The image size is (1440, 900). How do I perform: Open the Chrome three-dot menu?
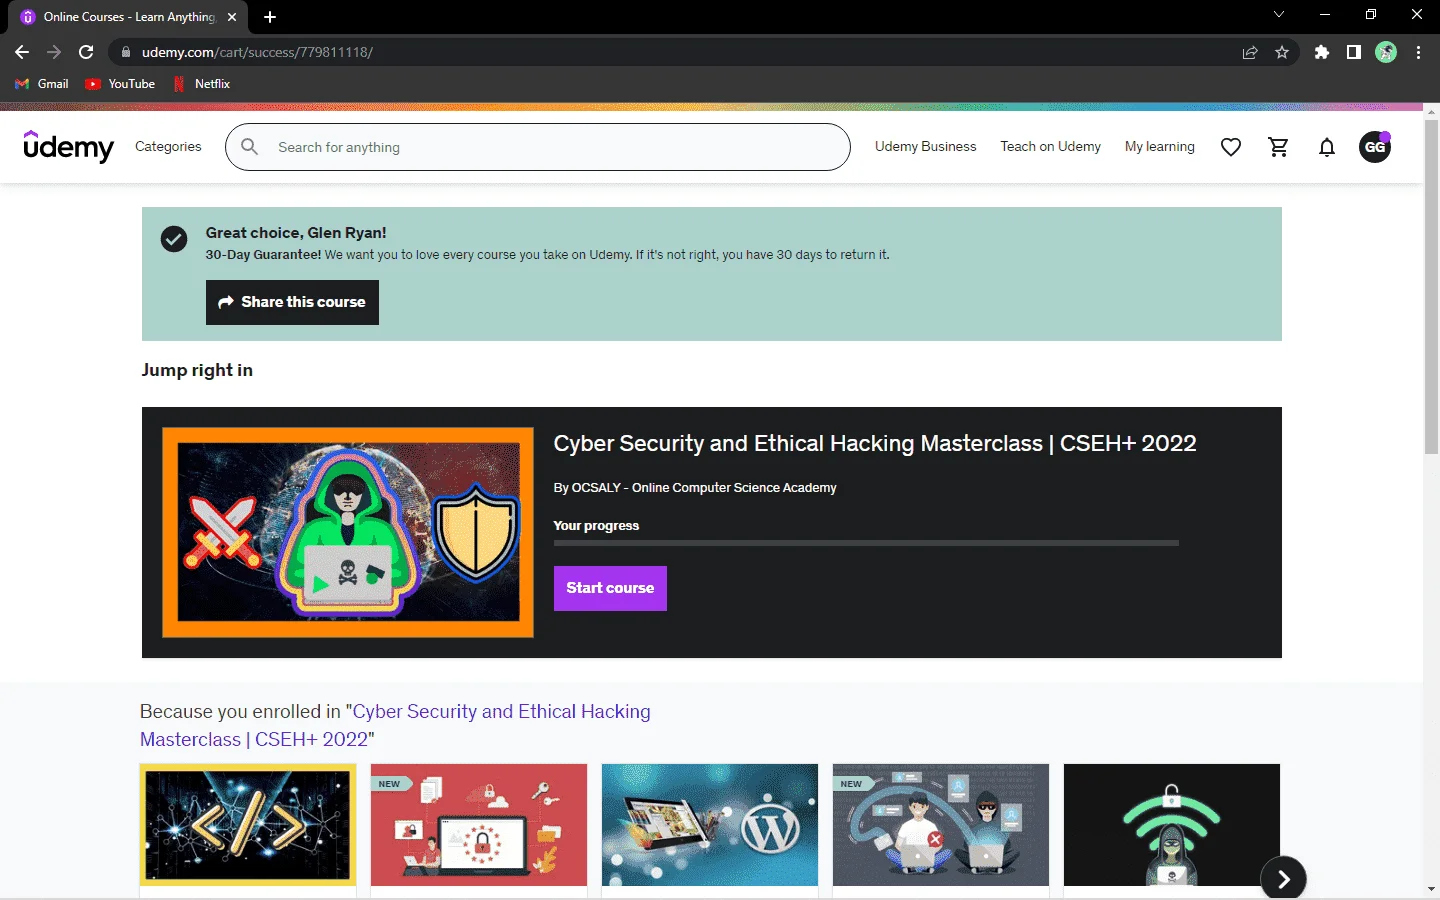(1418, 52)
